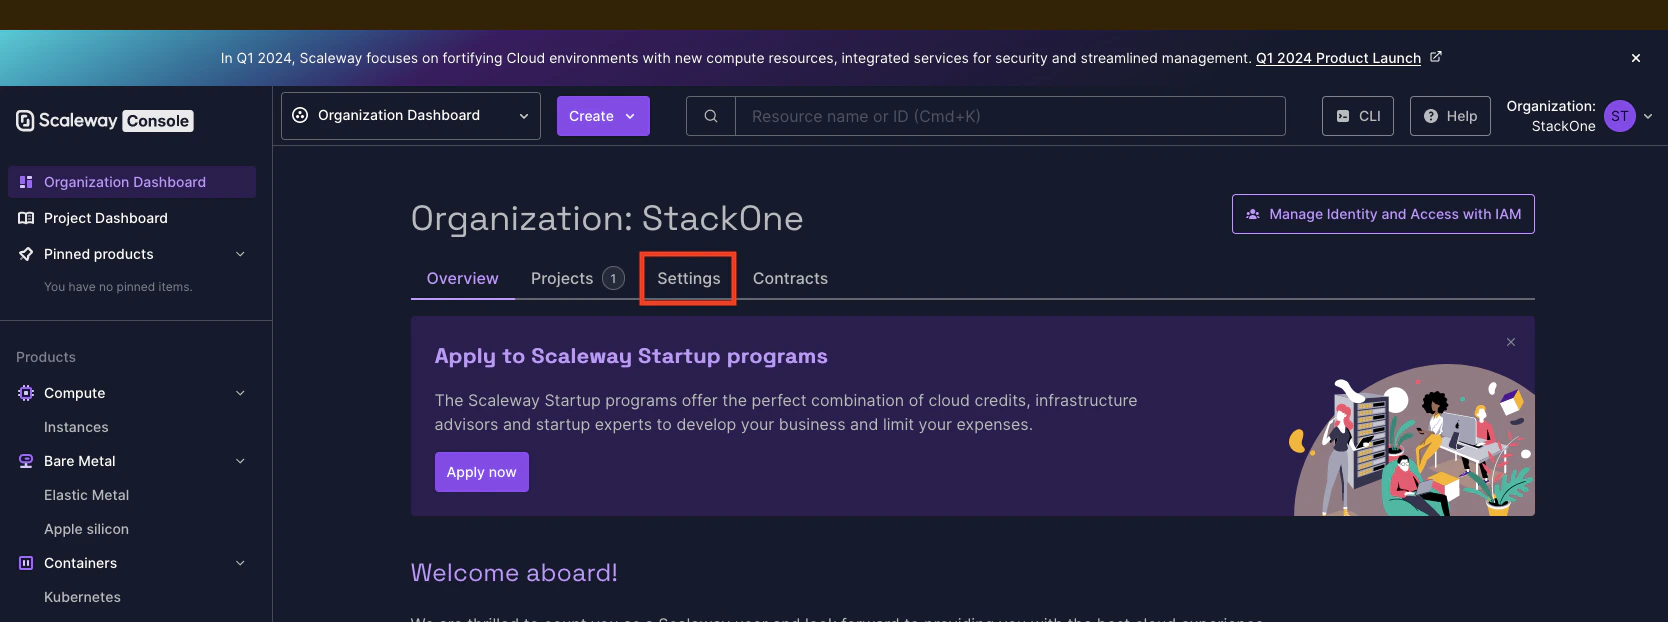Click the Pinned products pin icon
1668x622 pixels.
click(x=26, y=254)
